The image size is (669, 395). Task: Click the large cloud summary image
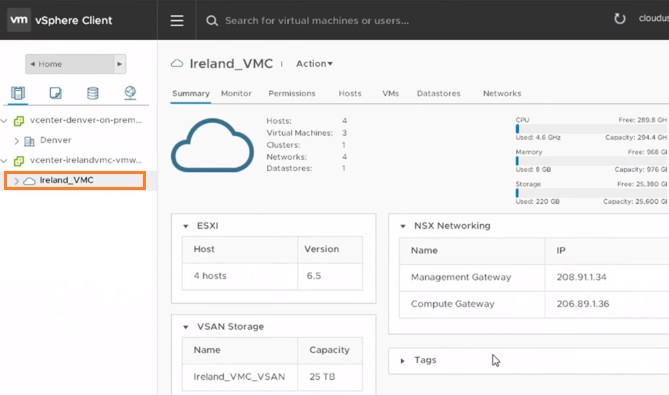click(212, 145)
